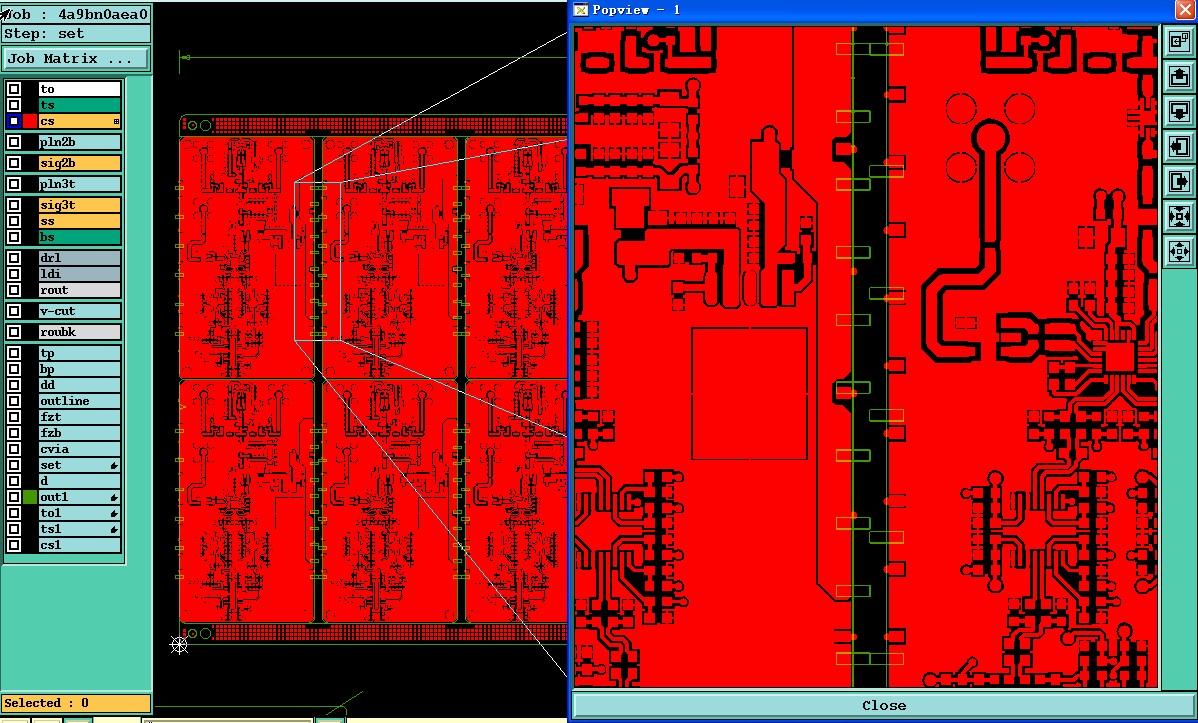Click the edit hand icon on the set layer
Image resolution: width=1198 pixels, height=723 pixels.
[114, 465]
